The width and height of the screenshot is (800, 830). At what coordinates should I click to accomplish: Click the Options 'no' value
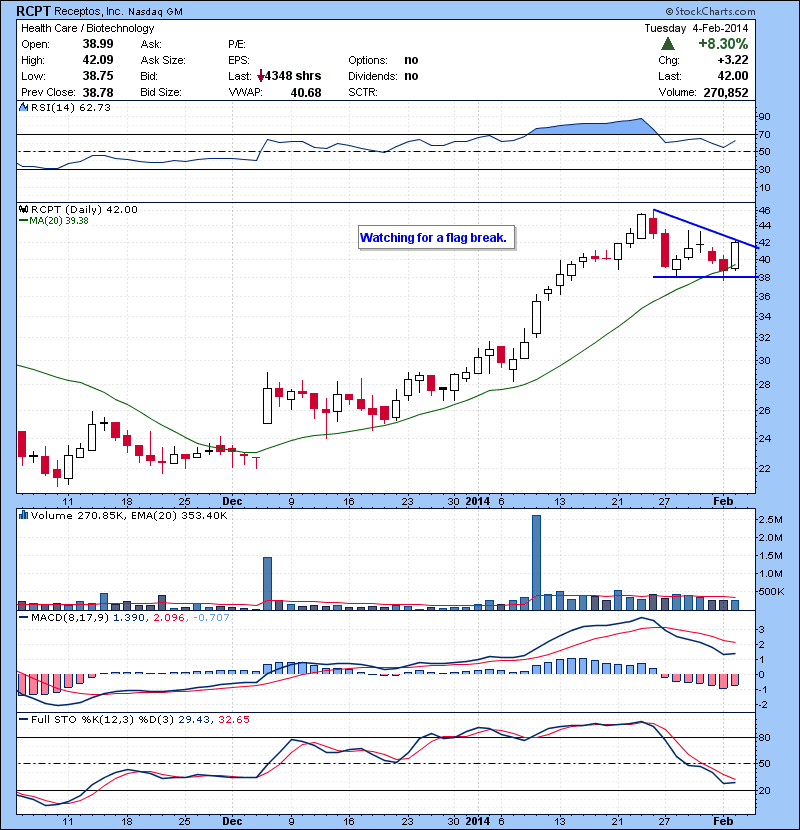pyautogui.click(x=411, y=60)
